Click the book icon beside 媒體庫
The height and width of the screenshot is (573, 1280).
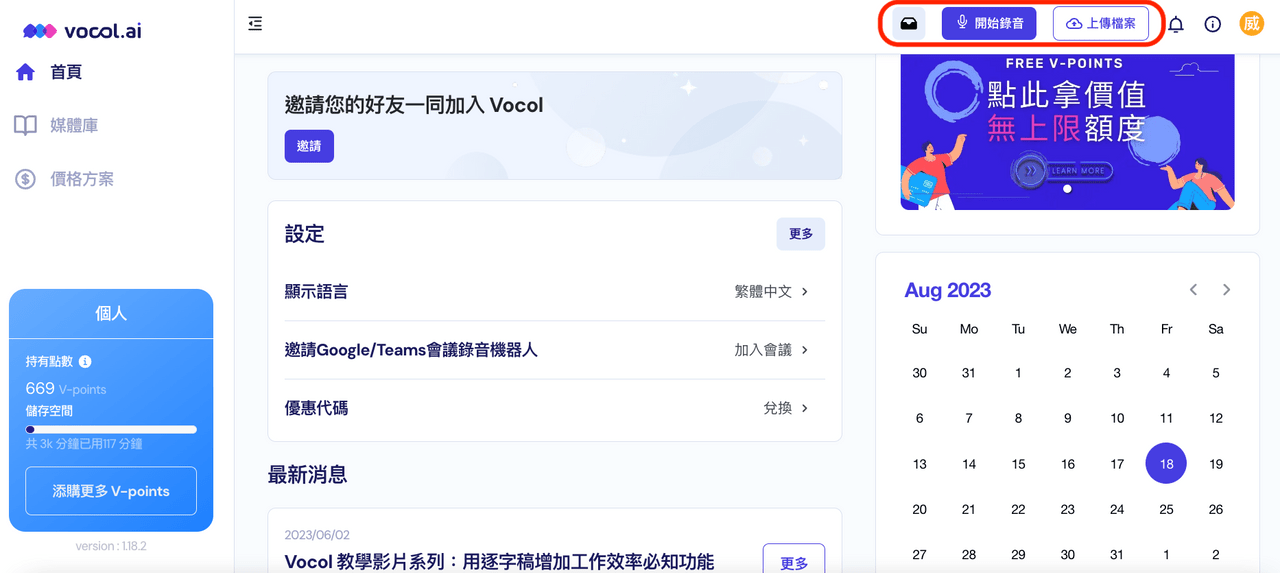click(25, 125)
